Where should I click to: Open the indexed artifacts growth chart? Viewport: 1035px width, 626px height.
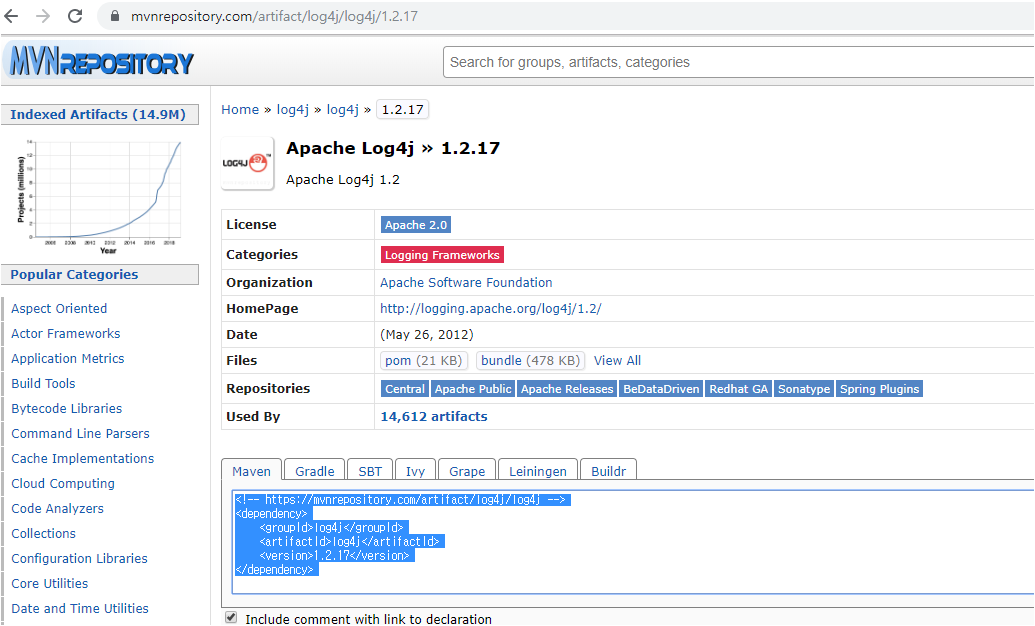(99, 196)
